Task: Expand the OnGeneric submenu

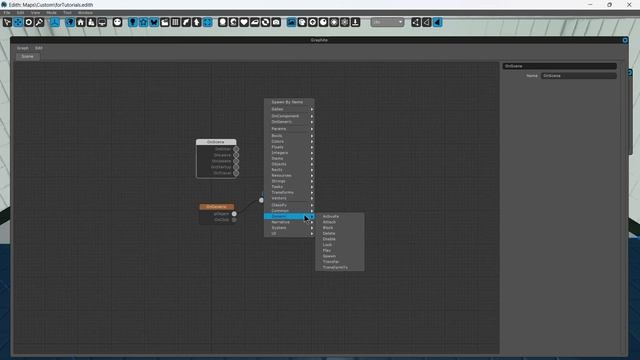Action: point(289,122)
